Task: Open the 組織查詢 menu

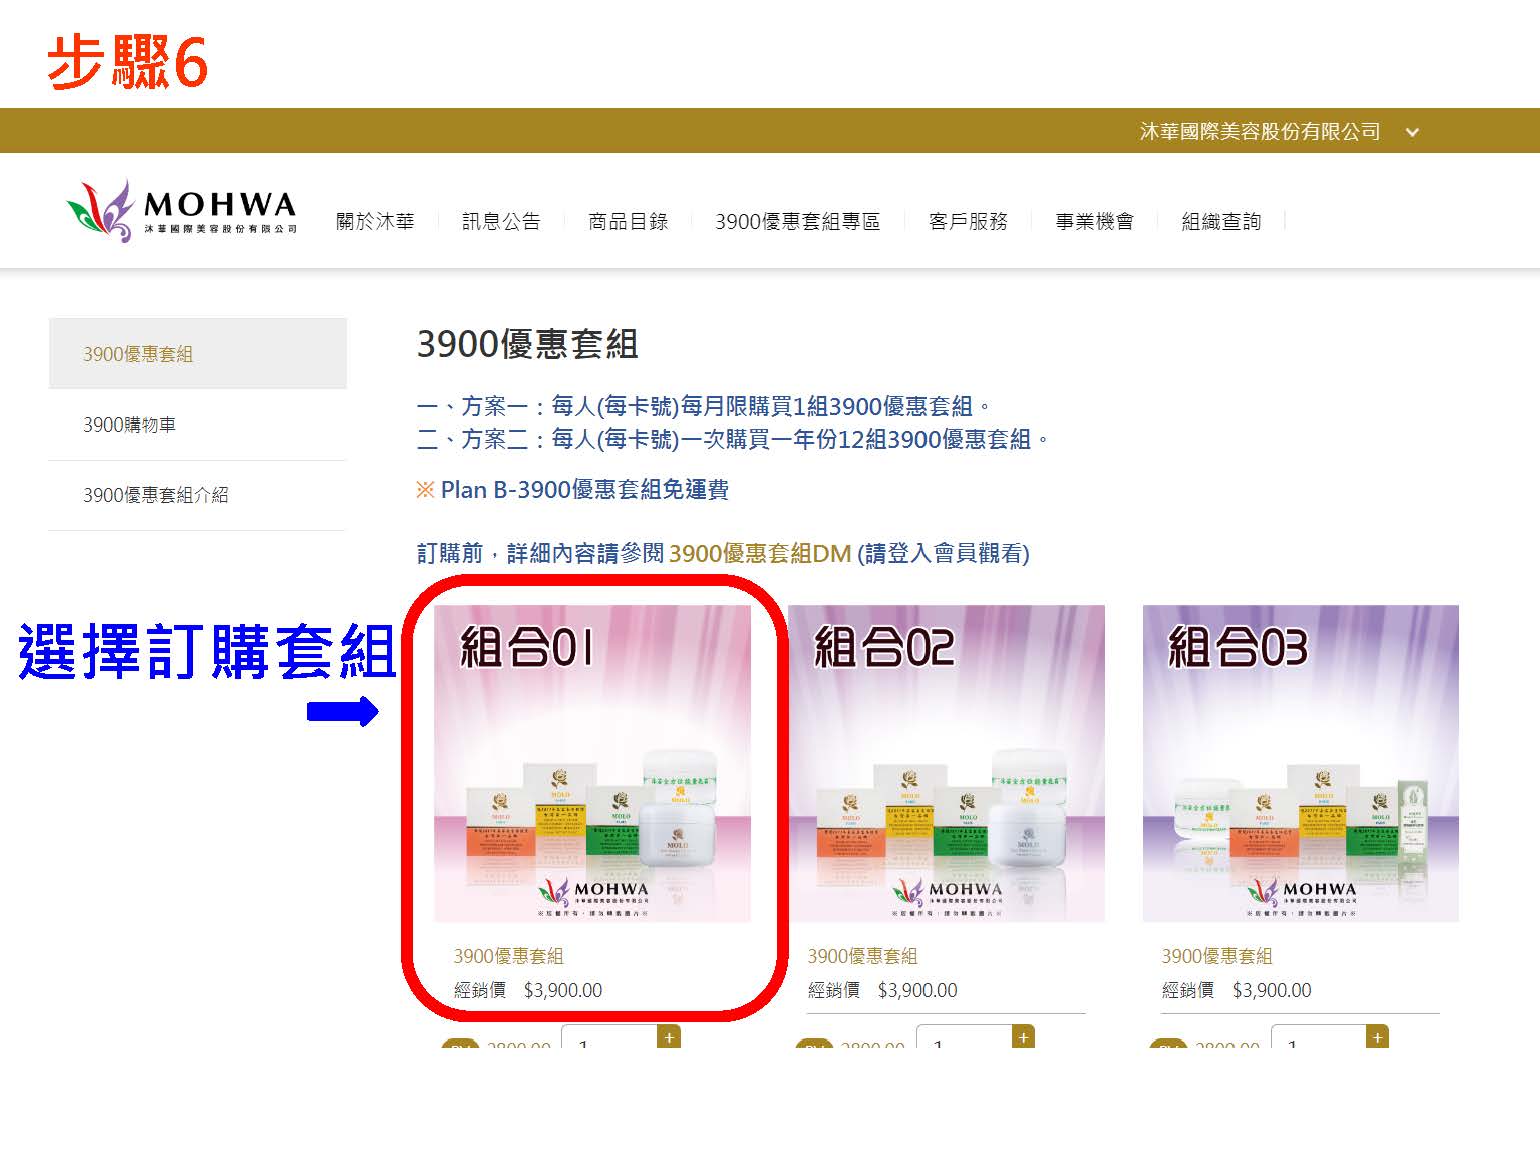Action: [x=1221, y=221]
